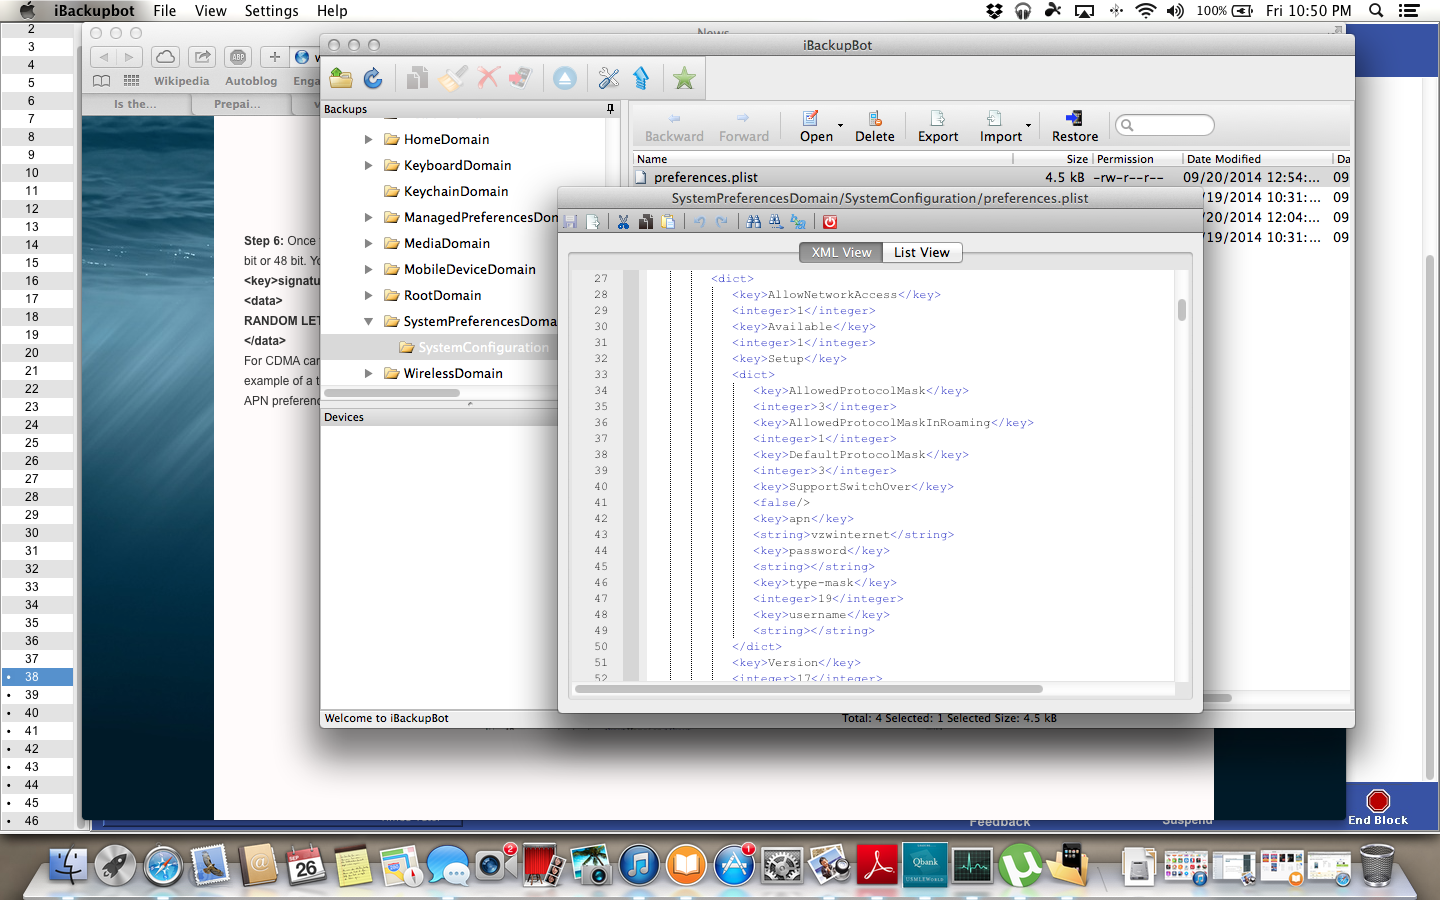Click the duplicate pages toolbar icon
The width and height of the screenshot is (1440, 900).
click(417, 78)
